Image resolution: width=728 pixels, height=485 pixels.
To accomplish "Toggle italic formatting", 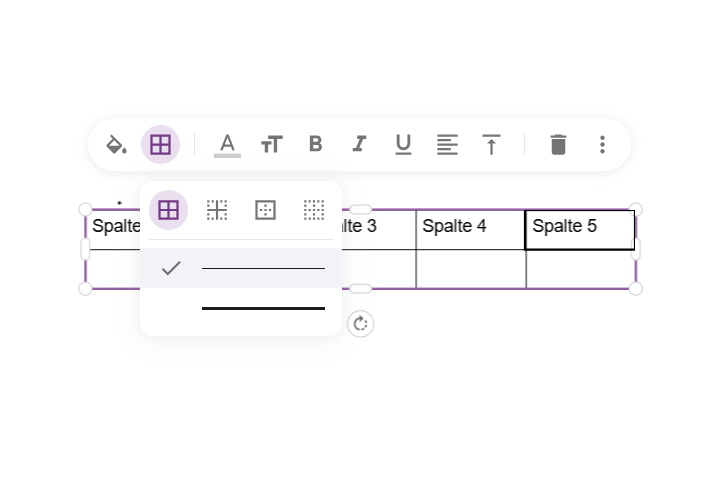I will pyautogui.click(x=359, y=144).
